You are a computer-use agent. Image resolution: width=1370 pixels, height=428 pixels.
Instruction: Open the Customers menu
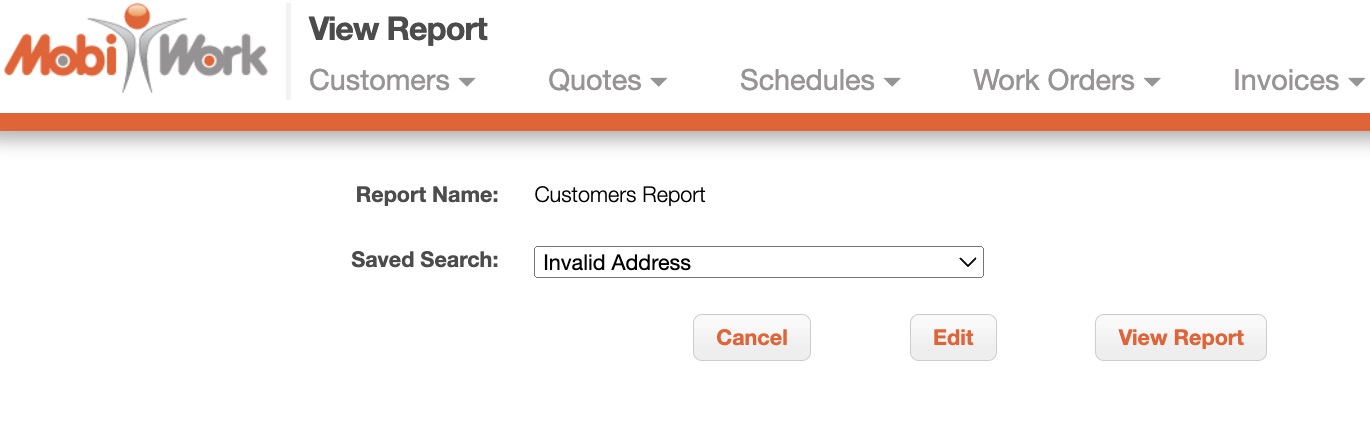(x=380, y=81)
